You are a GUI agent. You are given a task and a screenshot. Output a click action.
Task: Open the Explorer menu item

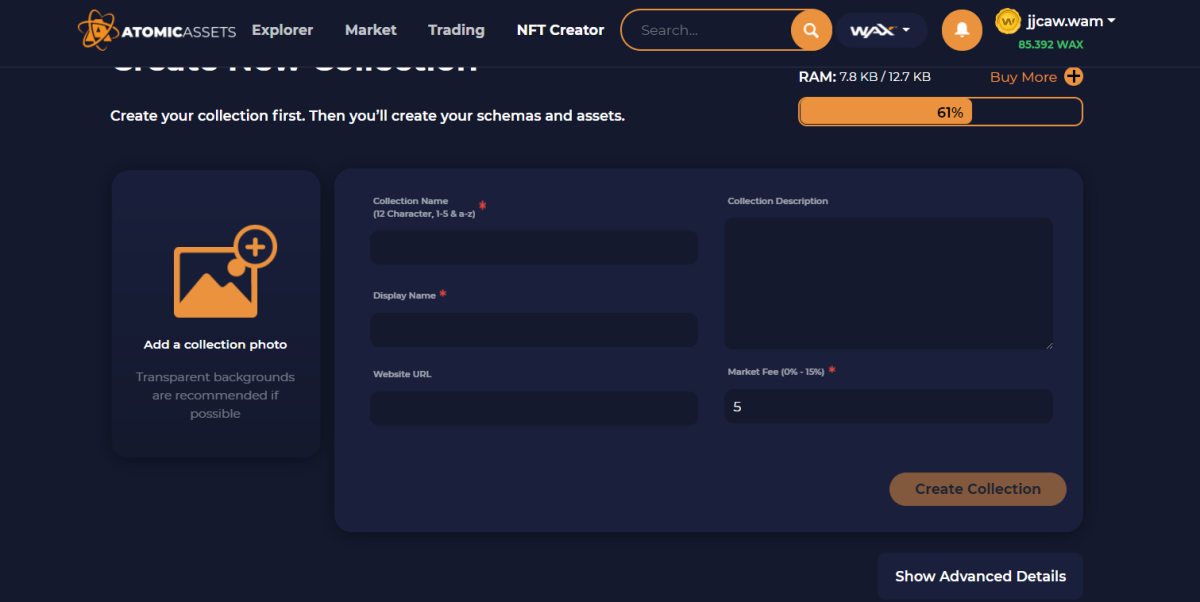[x=282, y=30]
